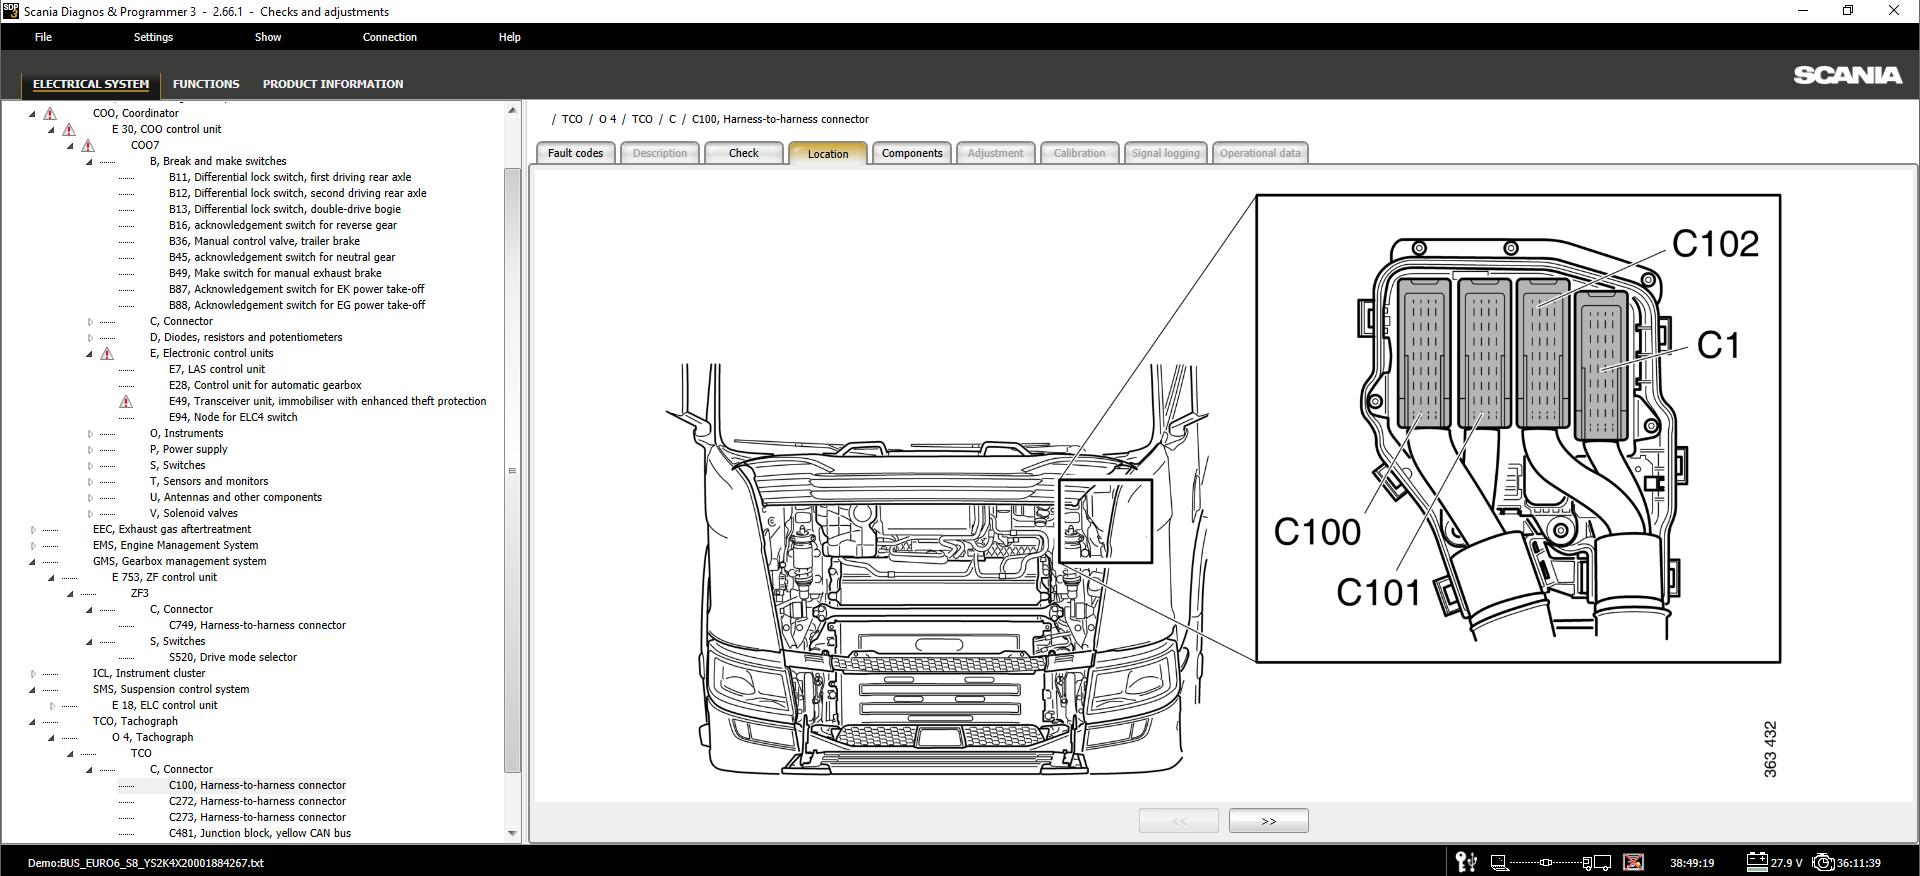This screenshot has width=1920, height=876.
Task: Expand the ICL, Instrument cluster node
Action: (x=33, y=674)
